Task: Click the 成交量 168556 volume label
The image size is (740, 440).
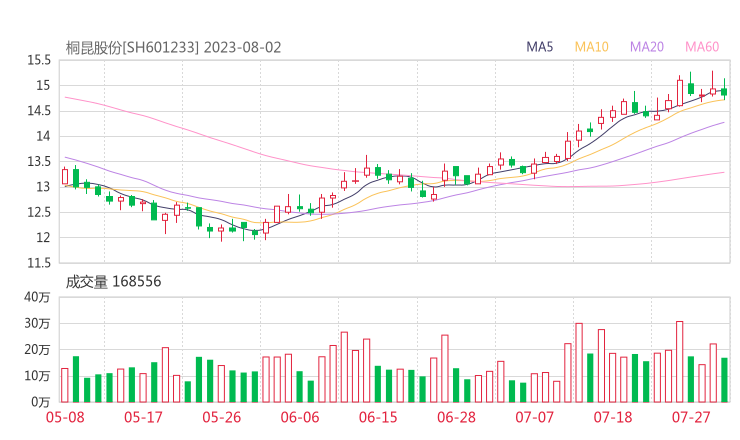Action: [113, 282]
